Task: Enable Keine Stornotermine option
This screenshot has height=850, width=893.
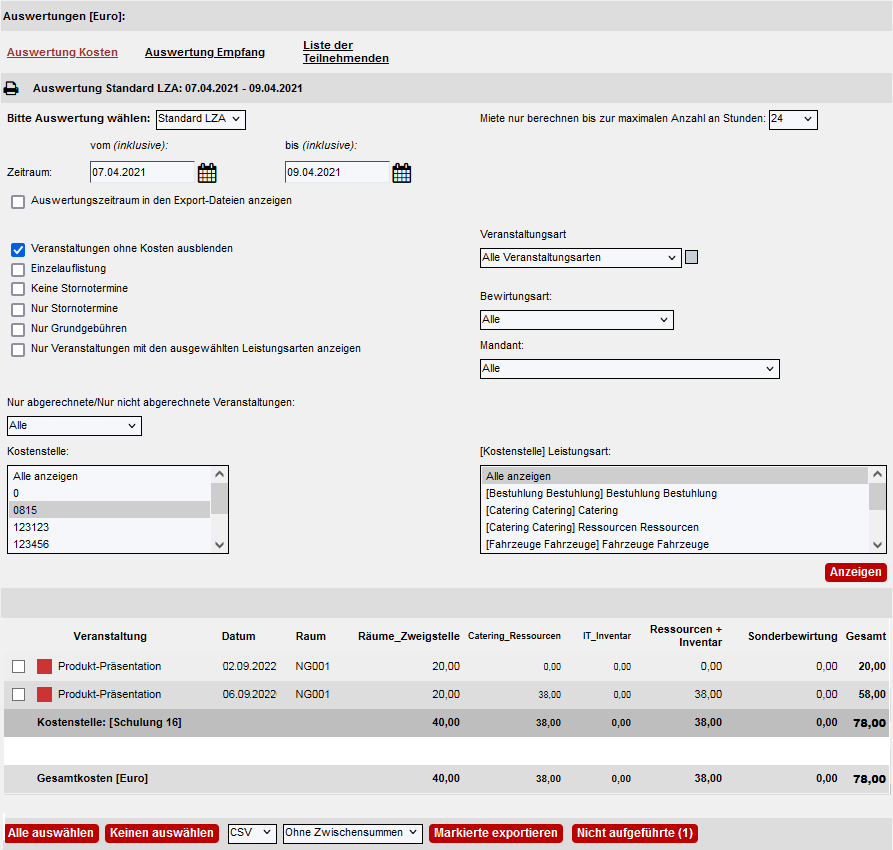Action: click(18, 289)
